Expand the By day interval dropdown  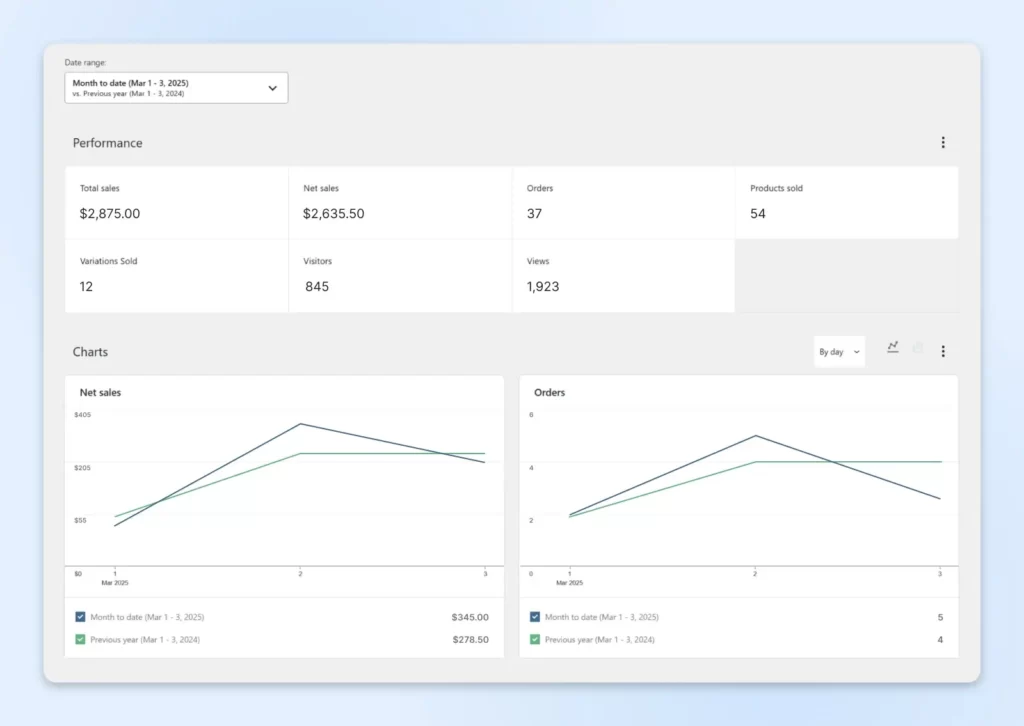pyautogui.click(x=839, y=352)
